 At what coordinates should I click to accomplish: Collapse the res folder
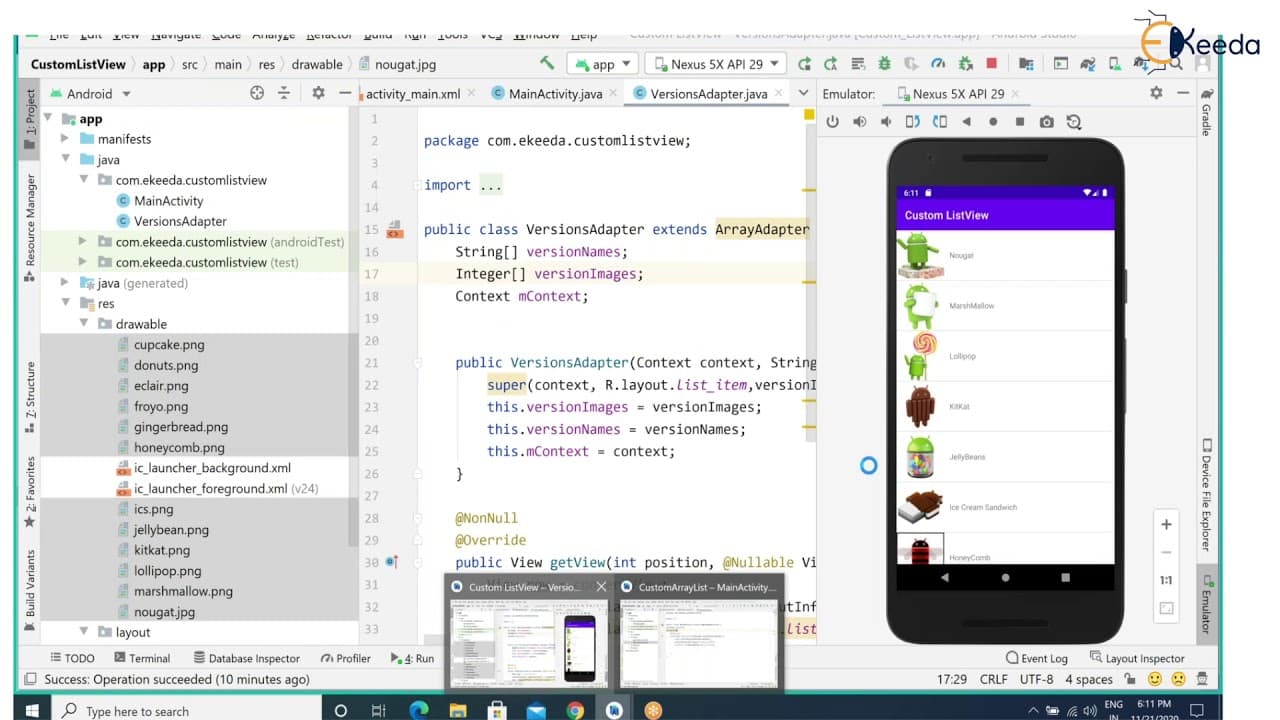click(x=65, y=303)
